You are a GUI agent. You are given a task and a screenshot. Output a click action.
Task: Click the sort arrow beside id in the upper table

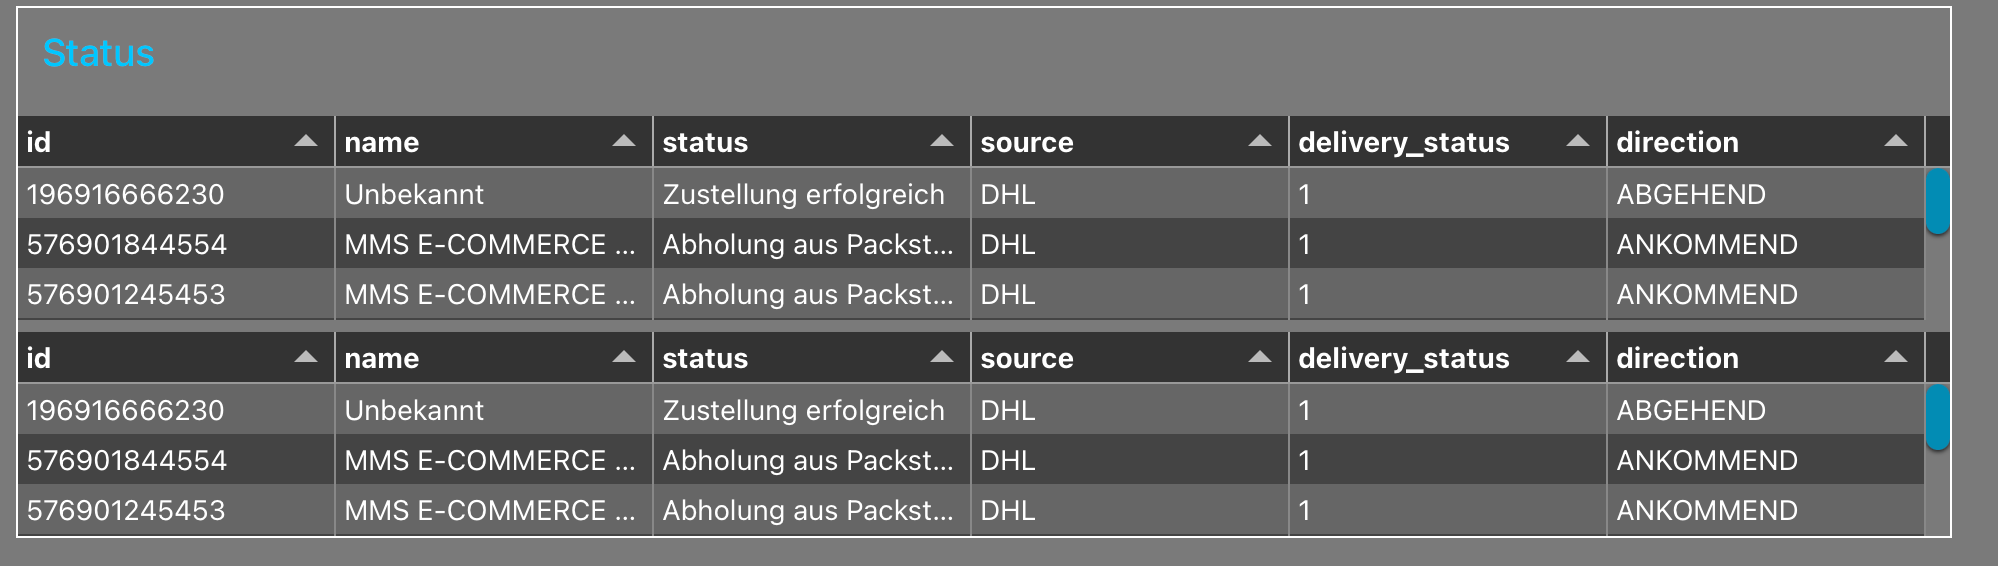(306, 141)
